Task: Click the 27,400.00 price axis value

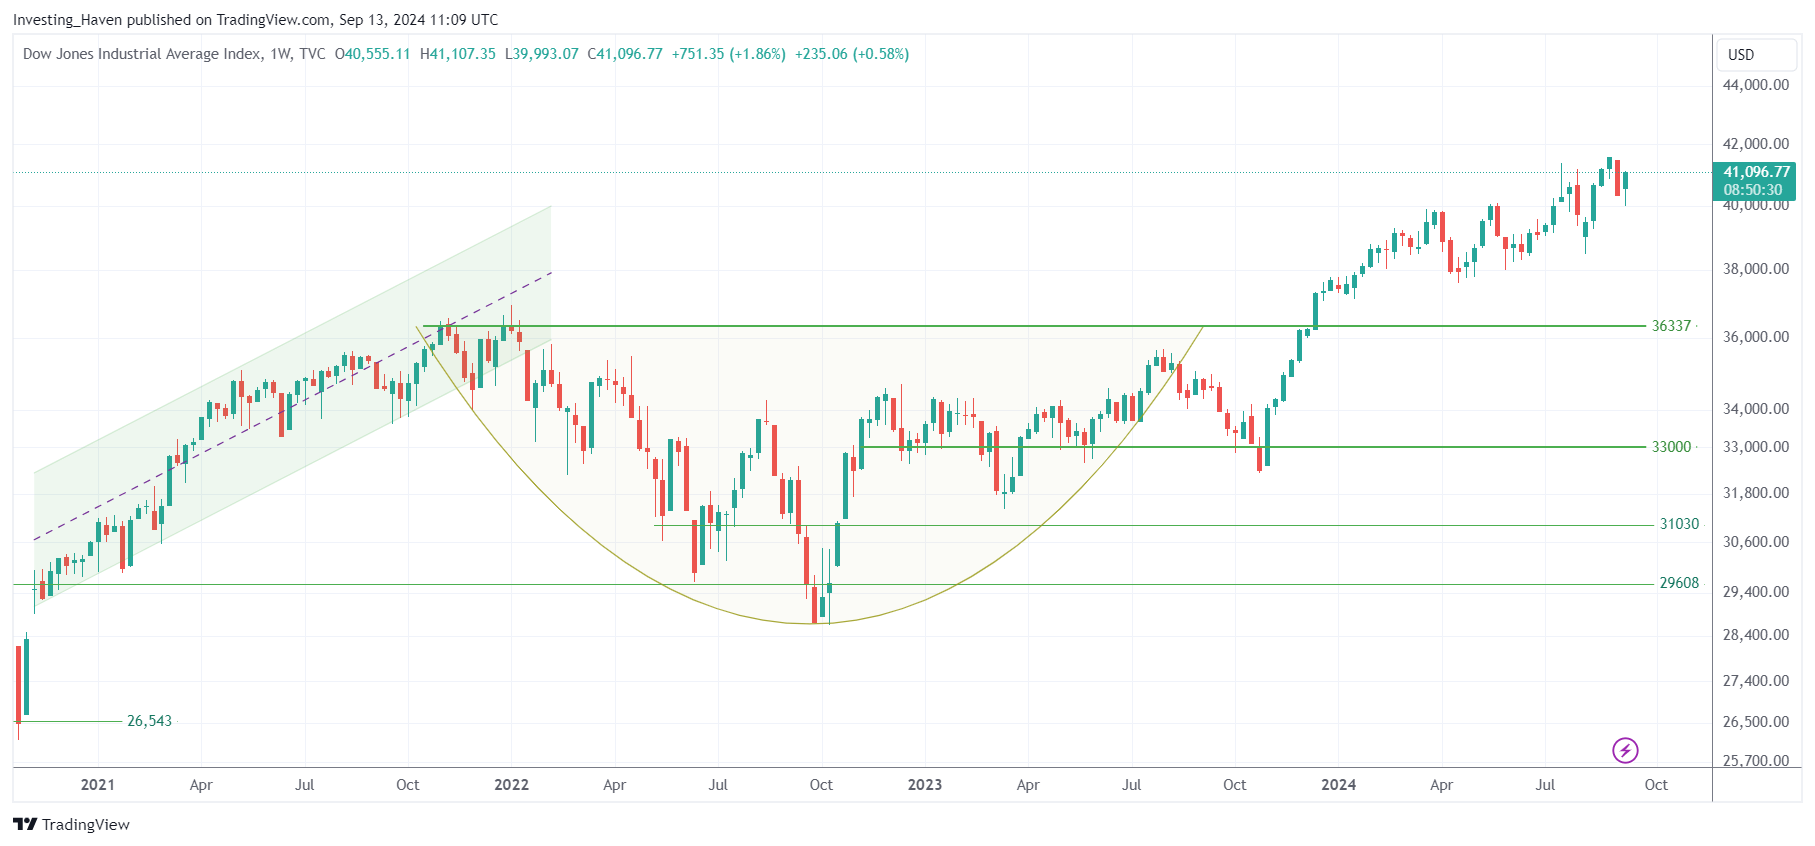Action: (1756, 681)
